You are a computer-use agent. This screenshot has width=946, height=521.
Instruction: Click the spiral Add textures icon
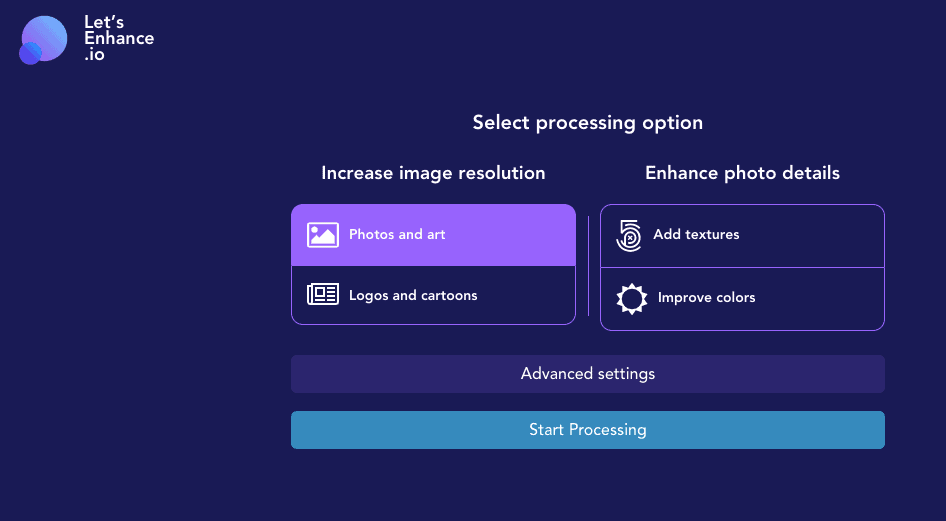pos(630,235)
